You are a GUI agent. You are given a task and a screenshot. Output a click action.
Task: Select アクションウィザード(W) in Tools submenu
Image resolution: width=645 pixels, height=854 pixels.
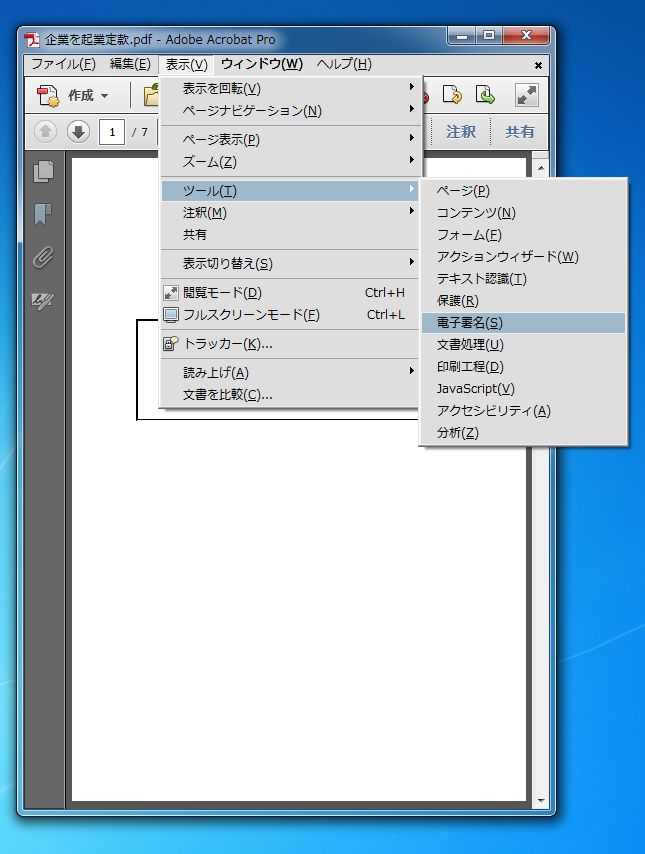pos(523,257)
